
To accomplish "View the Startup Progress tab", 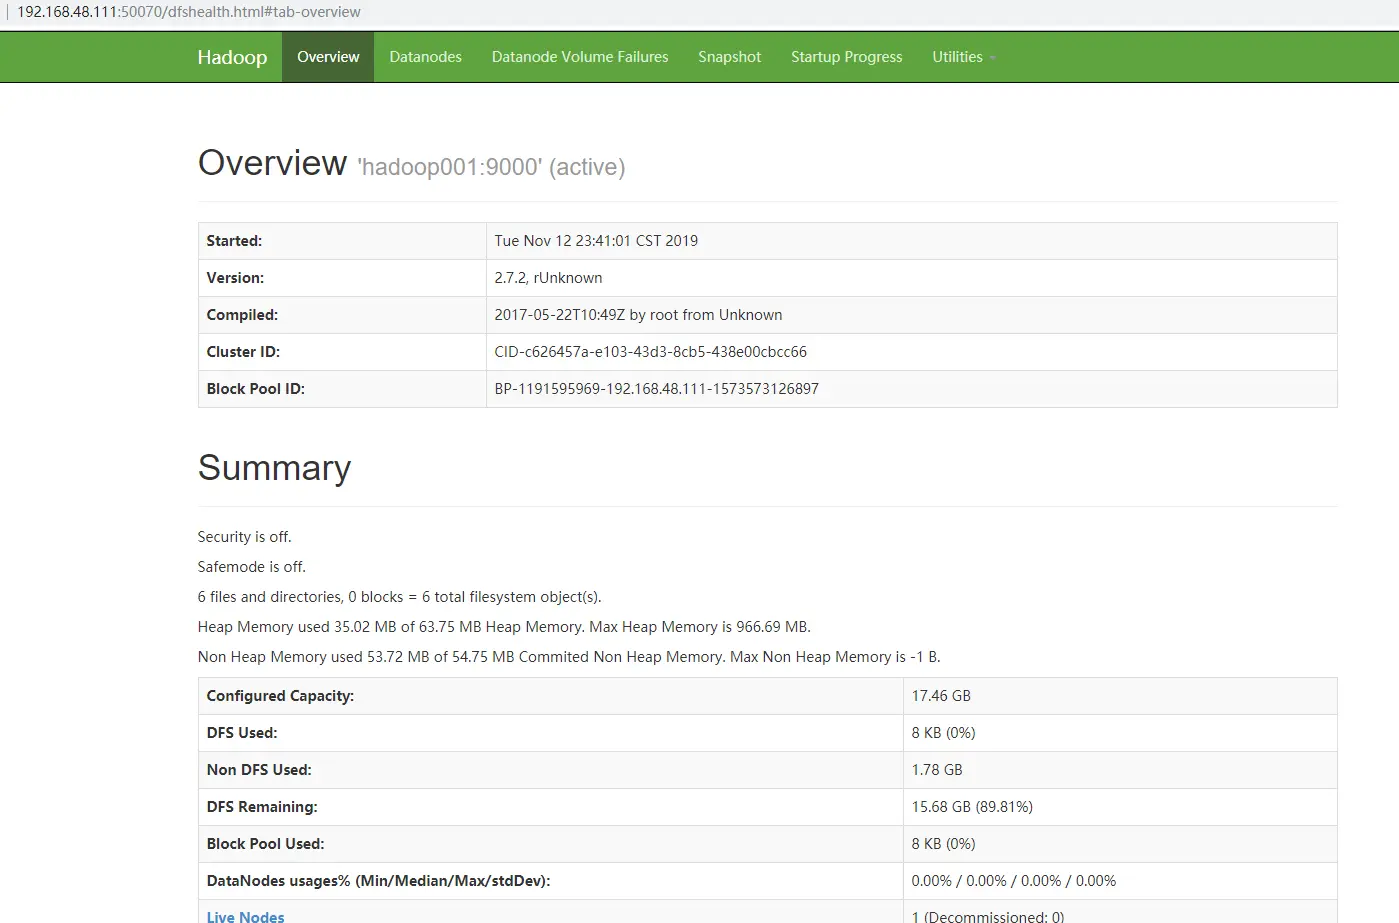I will [x=846, y=57].
